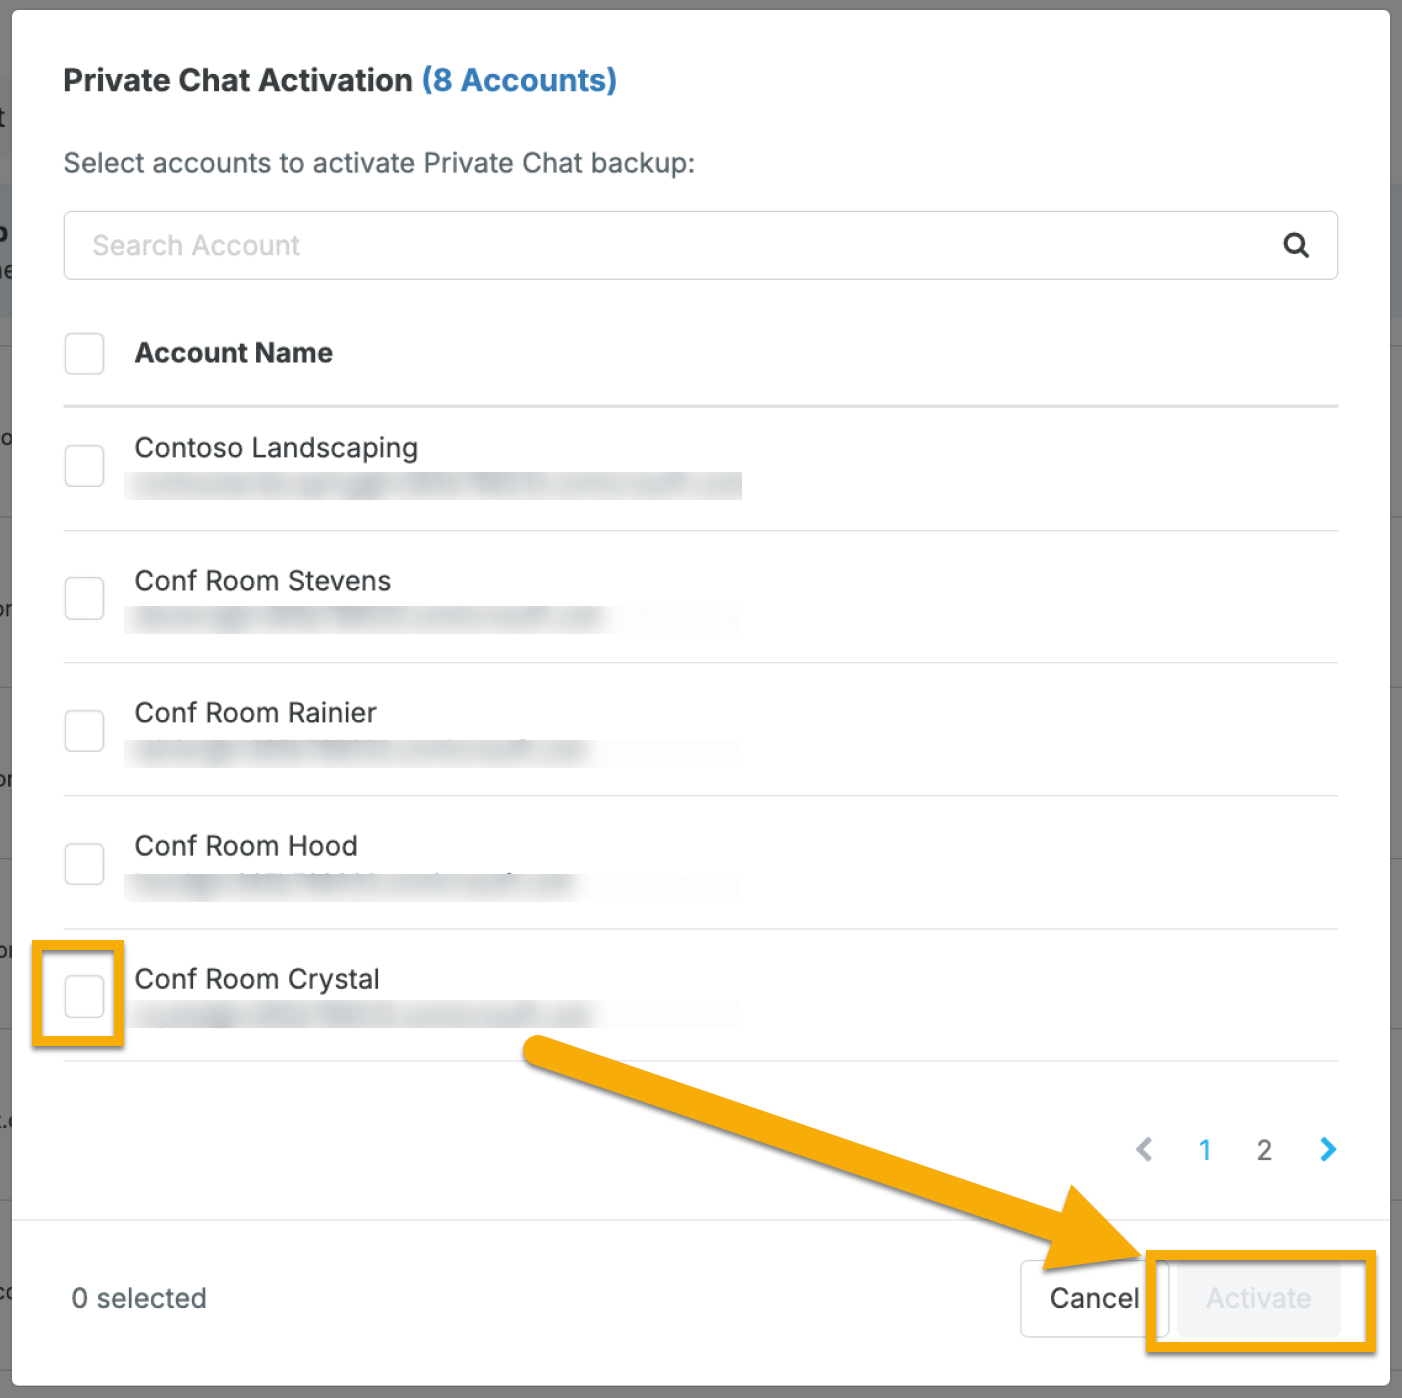Click the Conf Room Rainier row label

click(256, 713)
